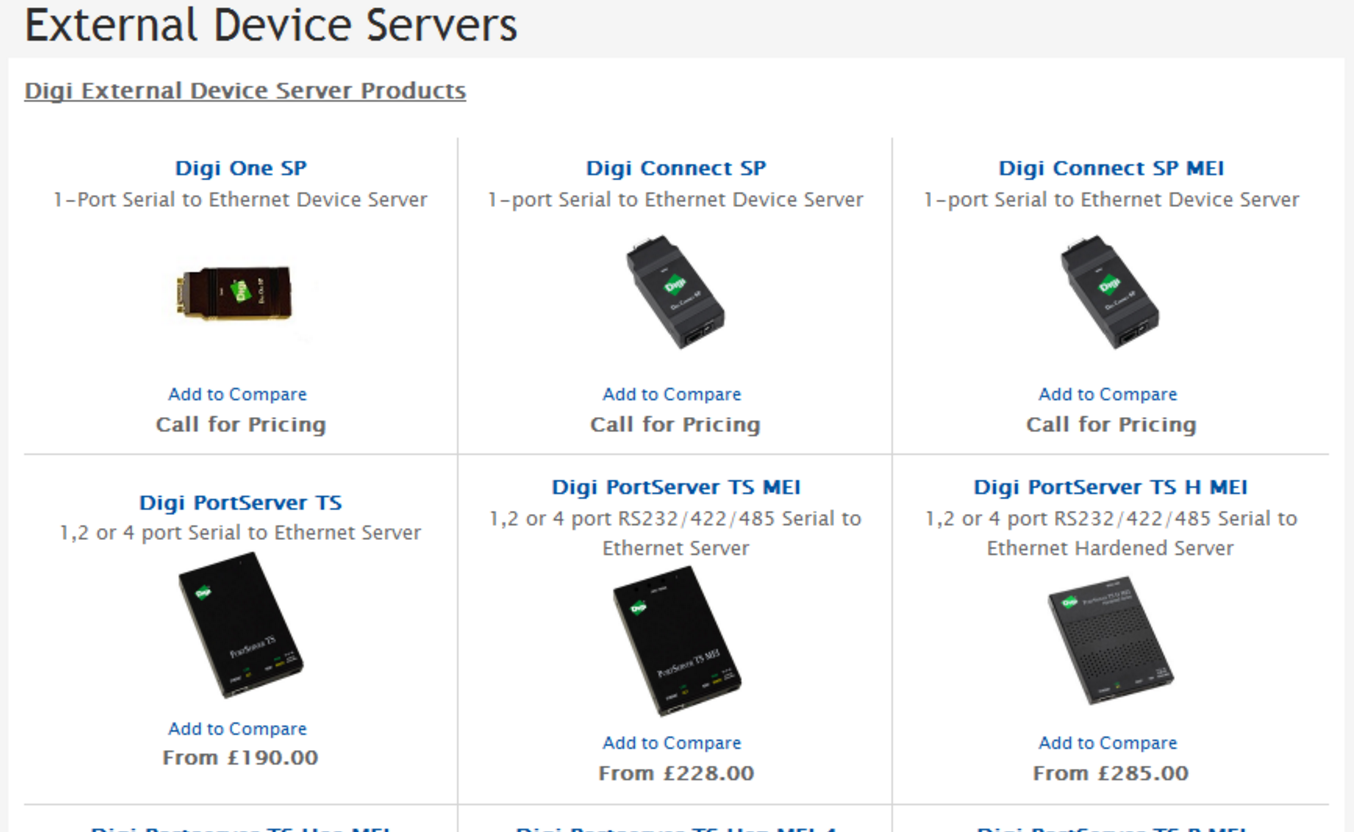Add Digi PortServer TS MEI to compare
The image size is (1364, 832).
671,743
